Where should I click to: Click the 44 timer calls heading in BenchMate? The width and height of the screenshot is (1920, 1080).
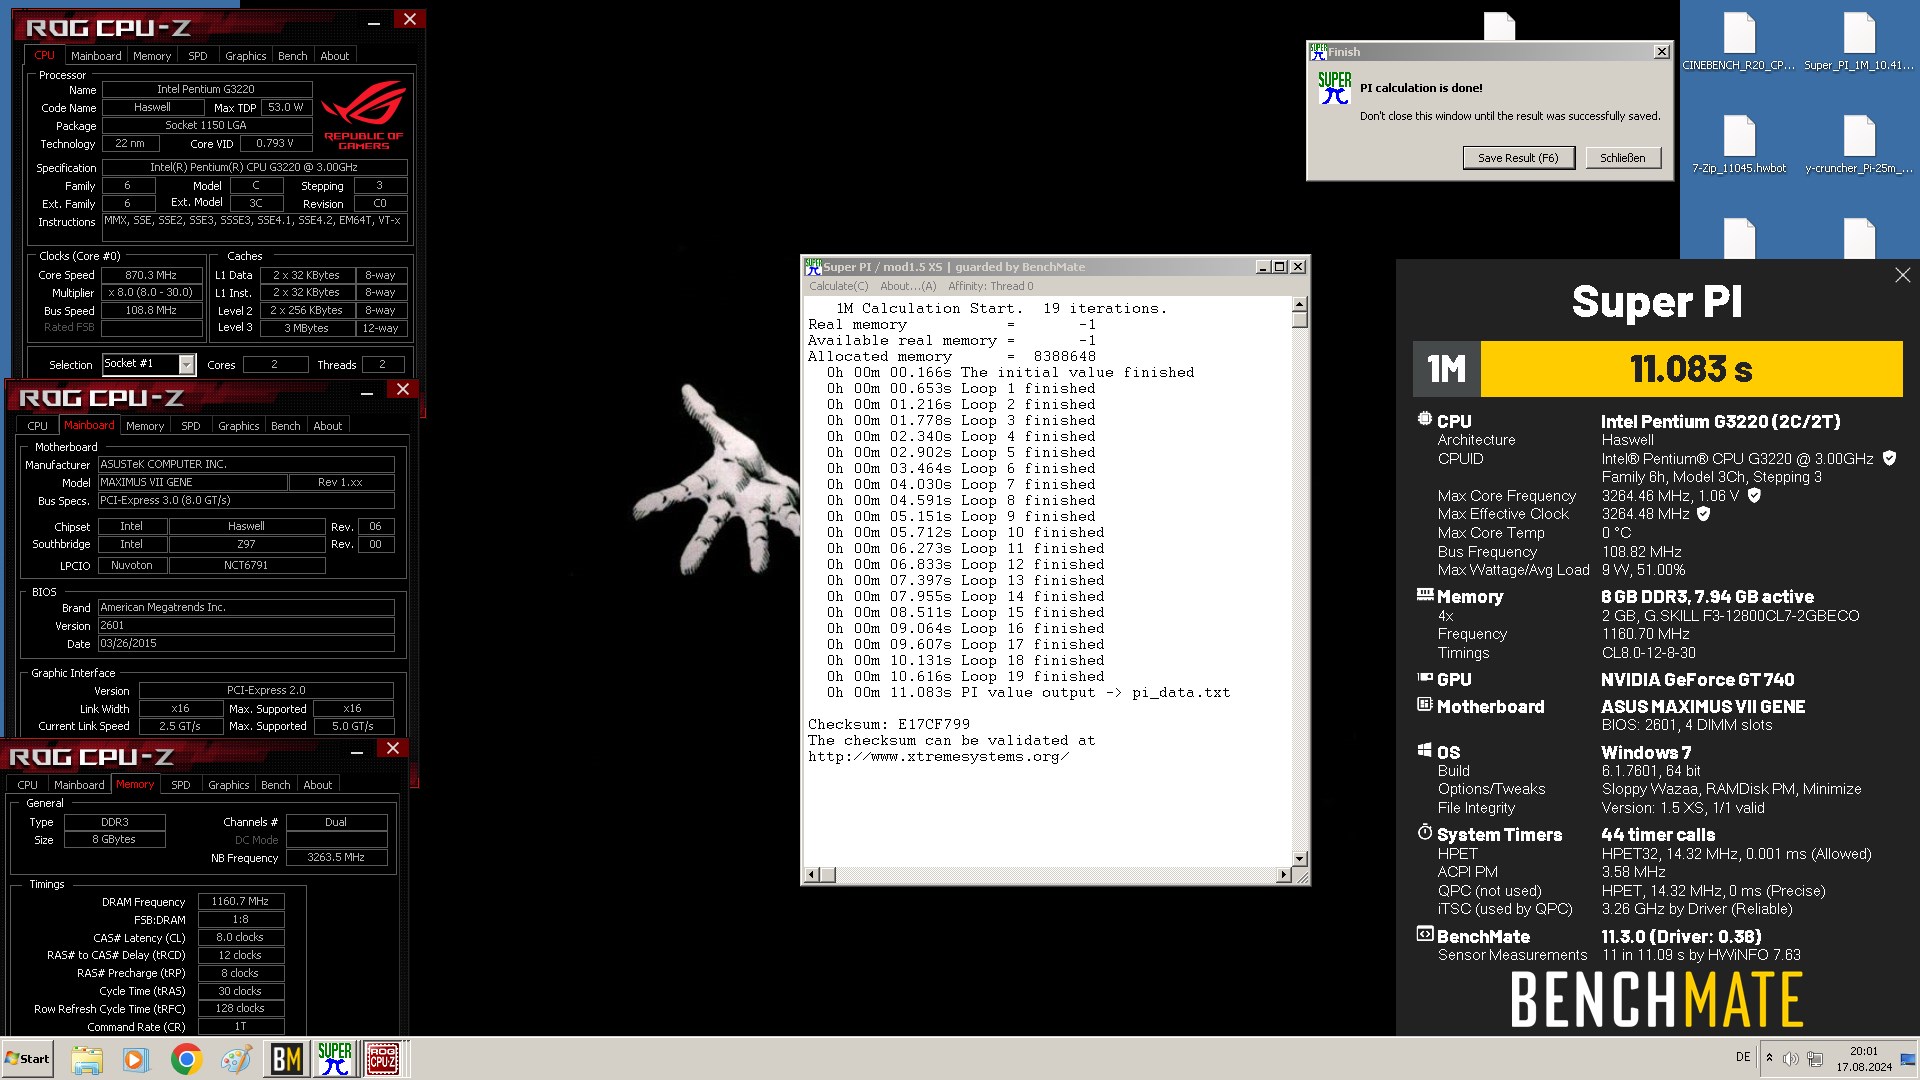tap(1657, 835)
